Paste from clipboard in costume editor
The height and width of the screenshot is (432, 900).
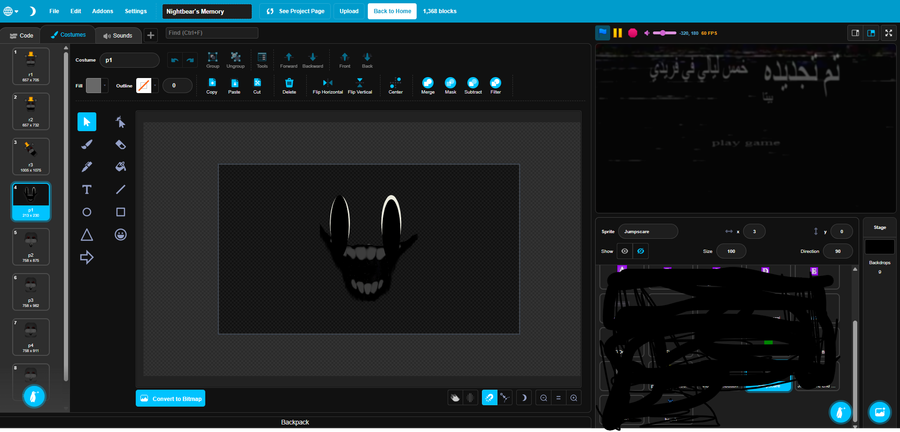(234, 86)
